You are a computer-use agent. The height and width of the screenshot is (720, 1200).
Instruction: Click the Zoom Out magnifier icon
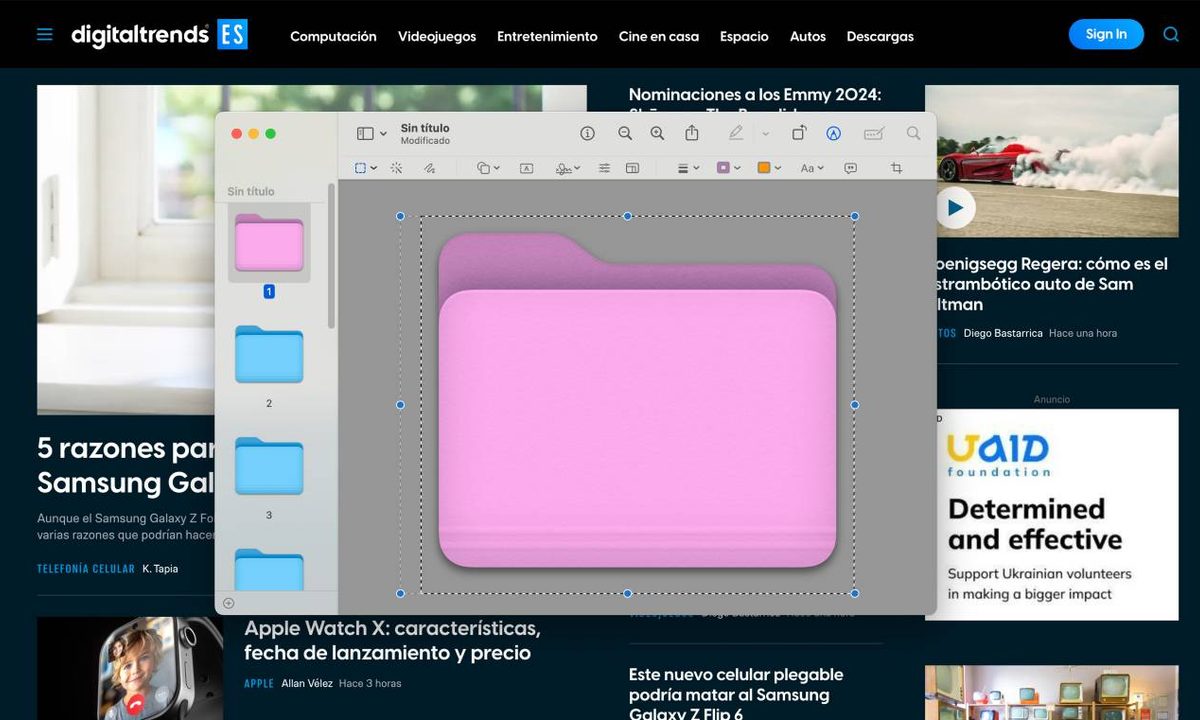coord(626,133)
